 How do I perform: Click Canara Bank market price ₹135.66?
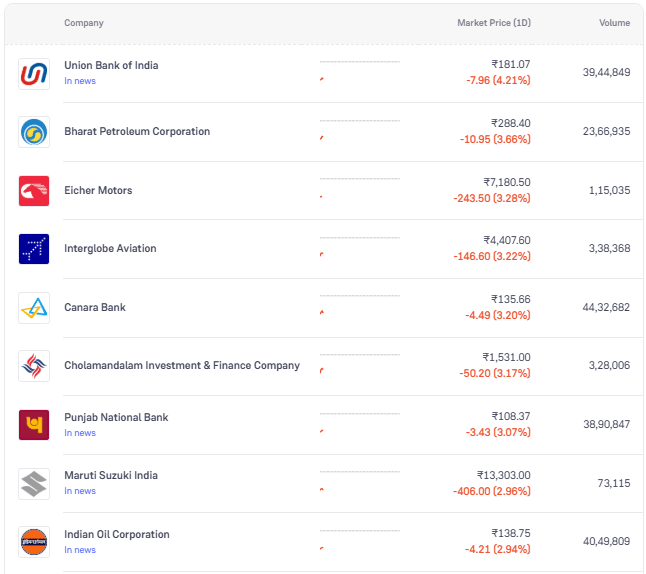pyautogui.click(x=510, y=299)
